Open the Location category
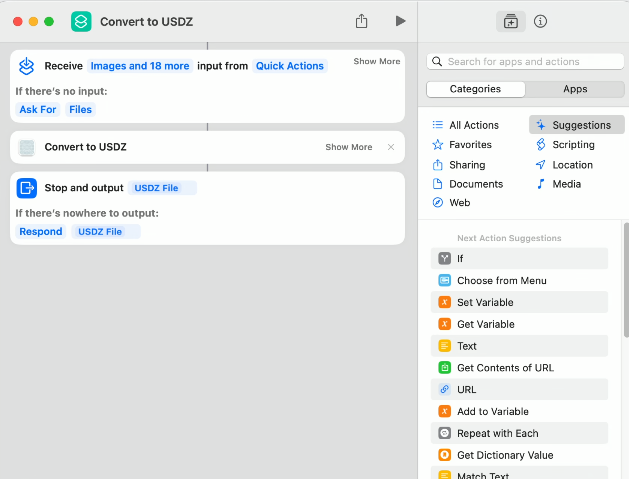 [564, 165]
